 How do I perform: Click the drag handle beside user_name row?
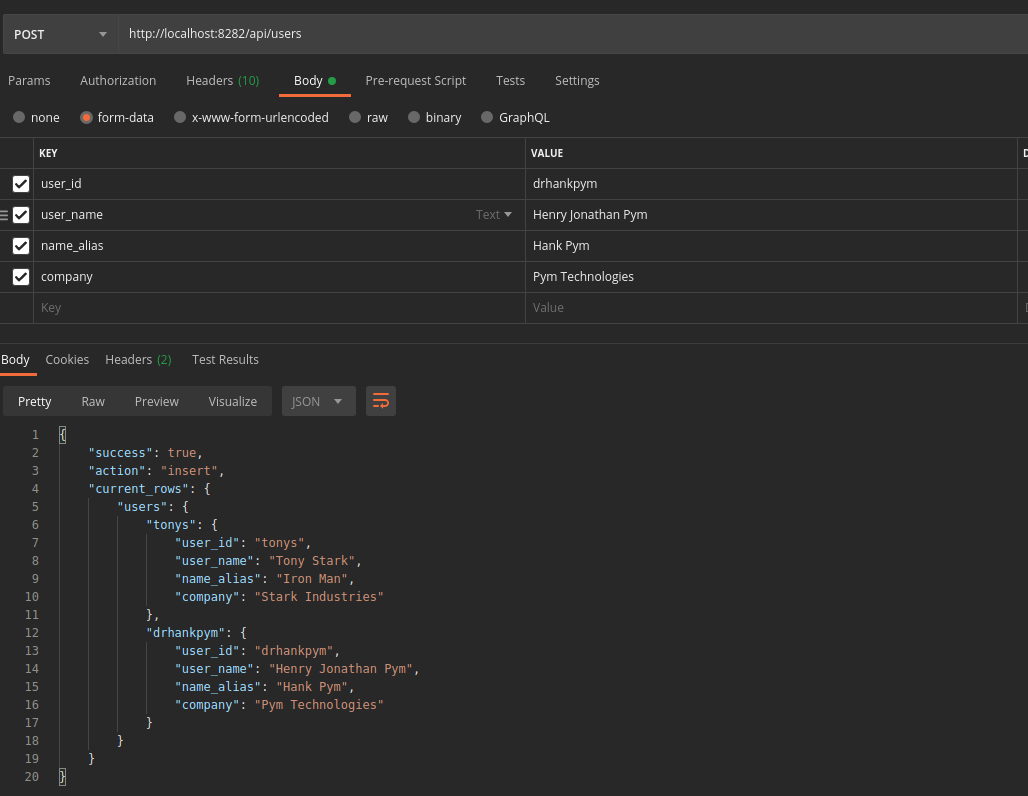coord(4,215)
